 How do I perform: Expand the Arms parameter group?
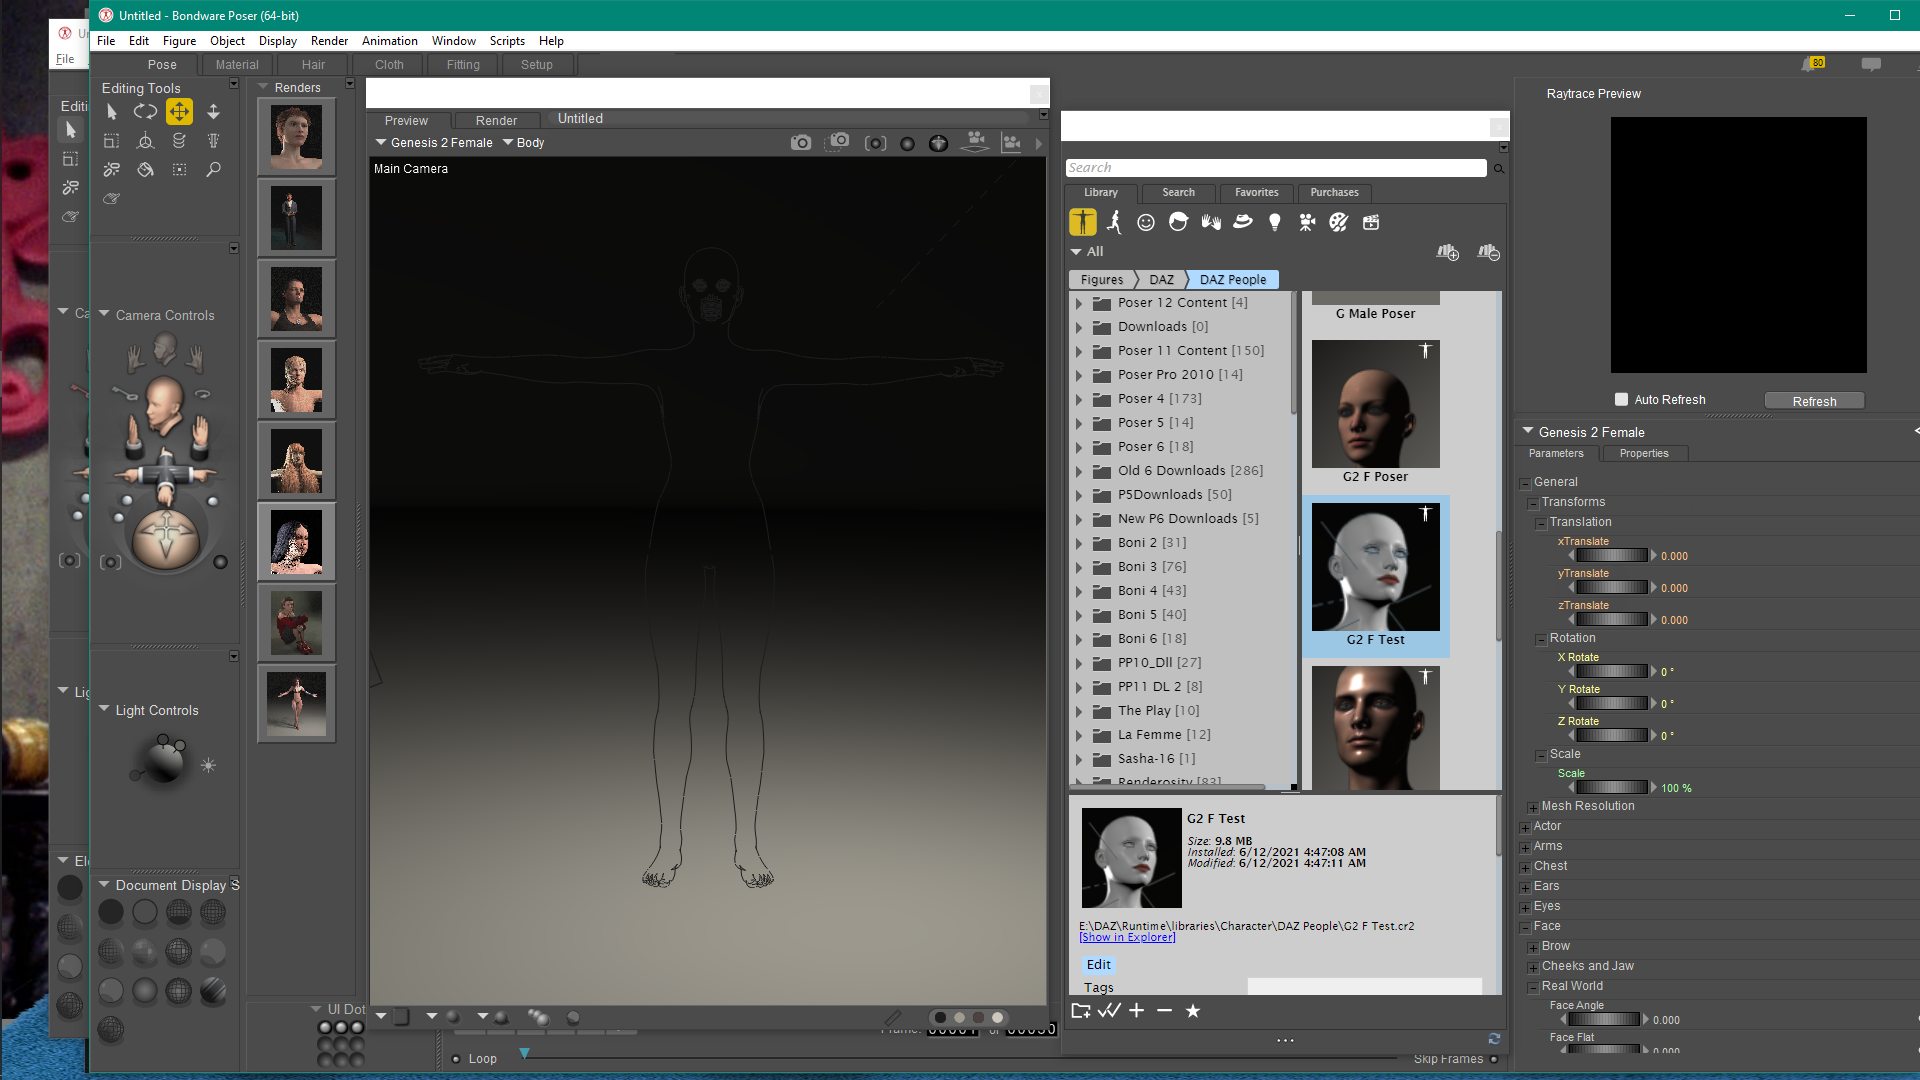click(1526, 847)
